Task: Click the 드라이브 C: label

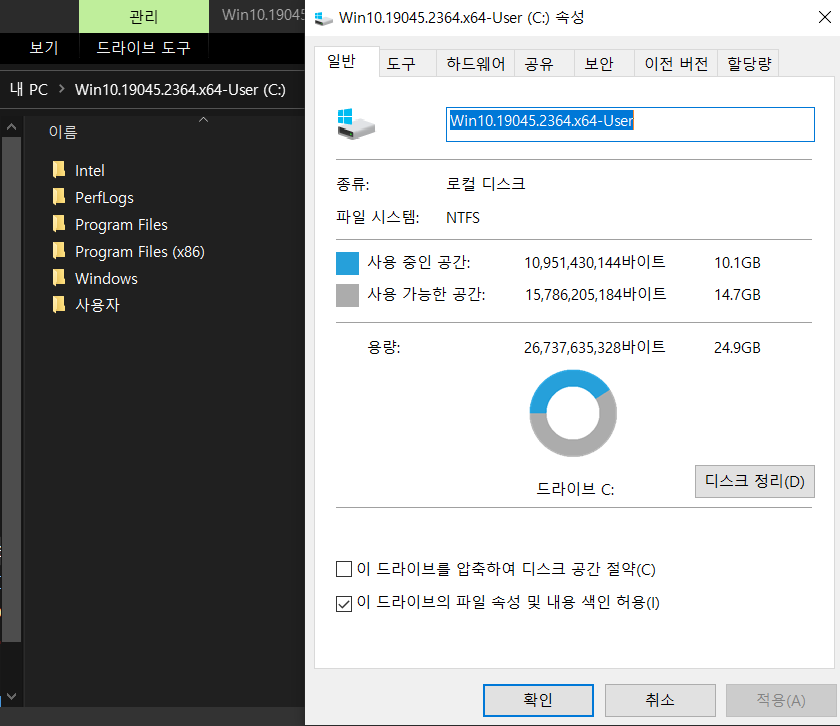Action: [575, 489]
